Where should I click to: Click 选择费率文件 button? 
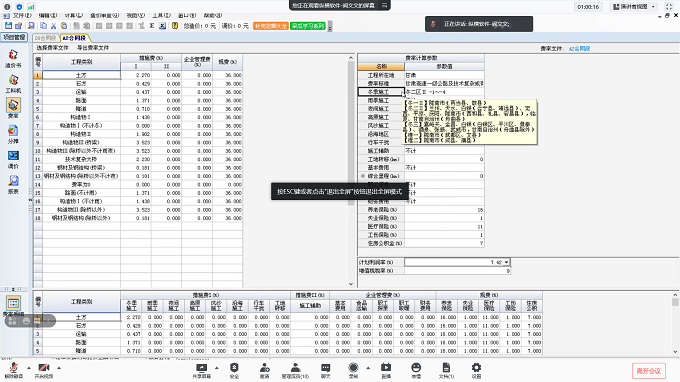tap(52, 48)
